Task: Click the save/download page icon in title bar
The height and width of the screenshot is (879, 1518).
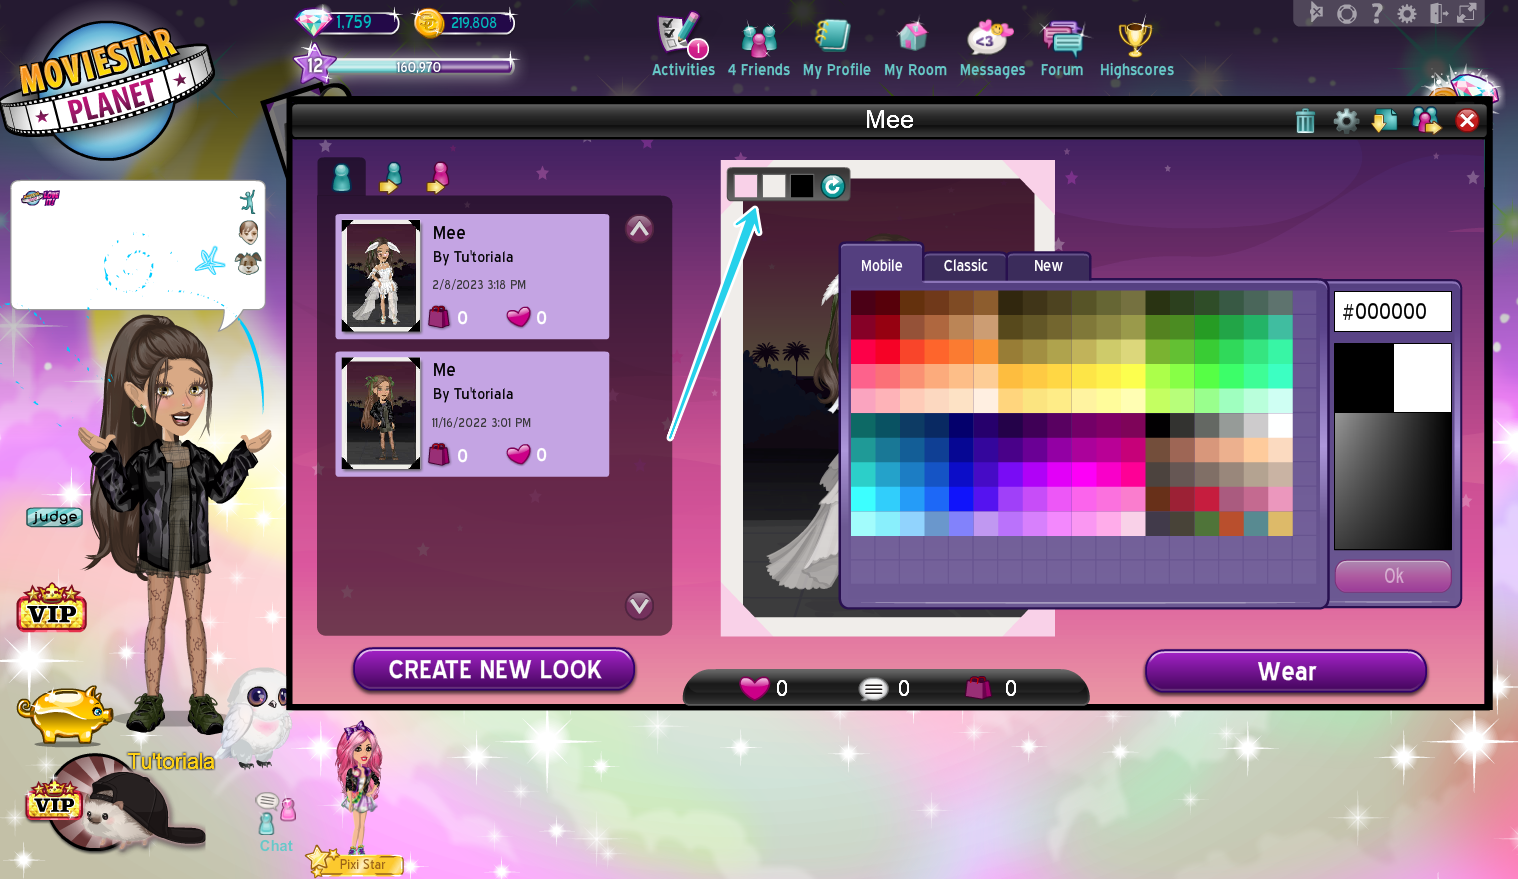Action: pos(1384,120)
